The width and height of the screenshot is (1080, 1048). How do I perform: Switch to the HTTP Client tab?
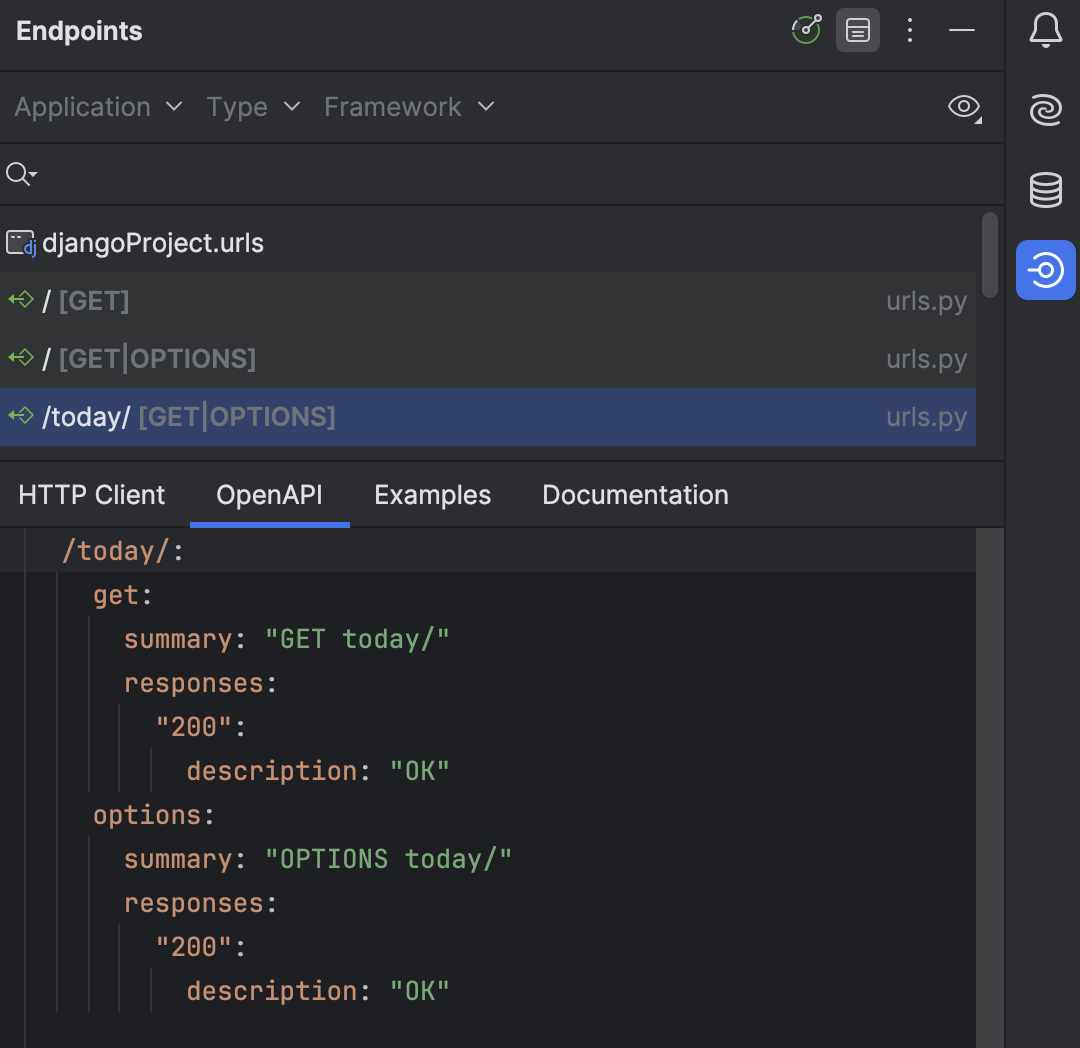[91, 494]
